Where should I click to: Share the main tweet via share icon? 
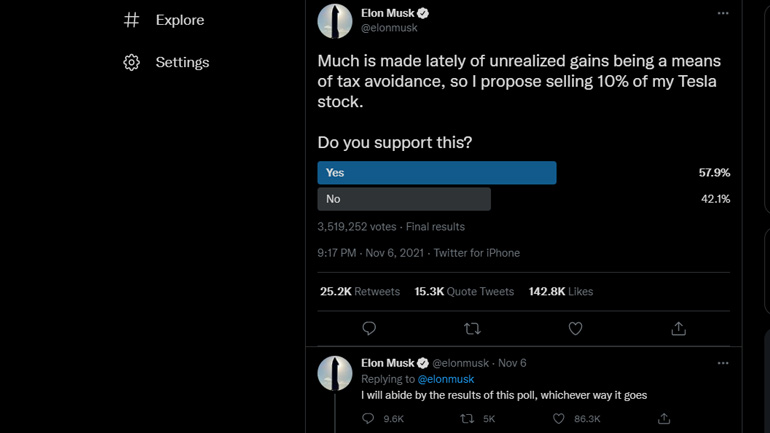click(678, 328)
